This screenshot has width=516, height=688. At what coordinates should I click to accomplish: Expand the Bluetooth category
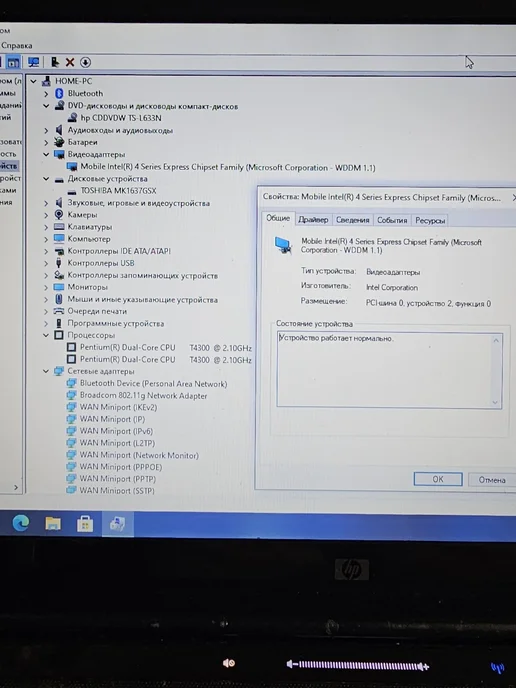pyautogui.click(x=46, y=94)
